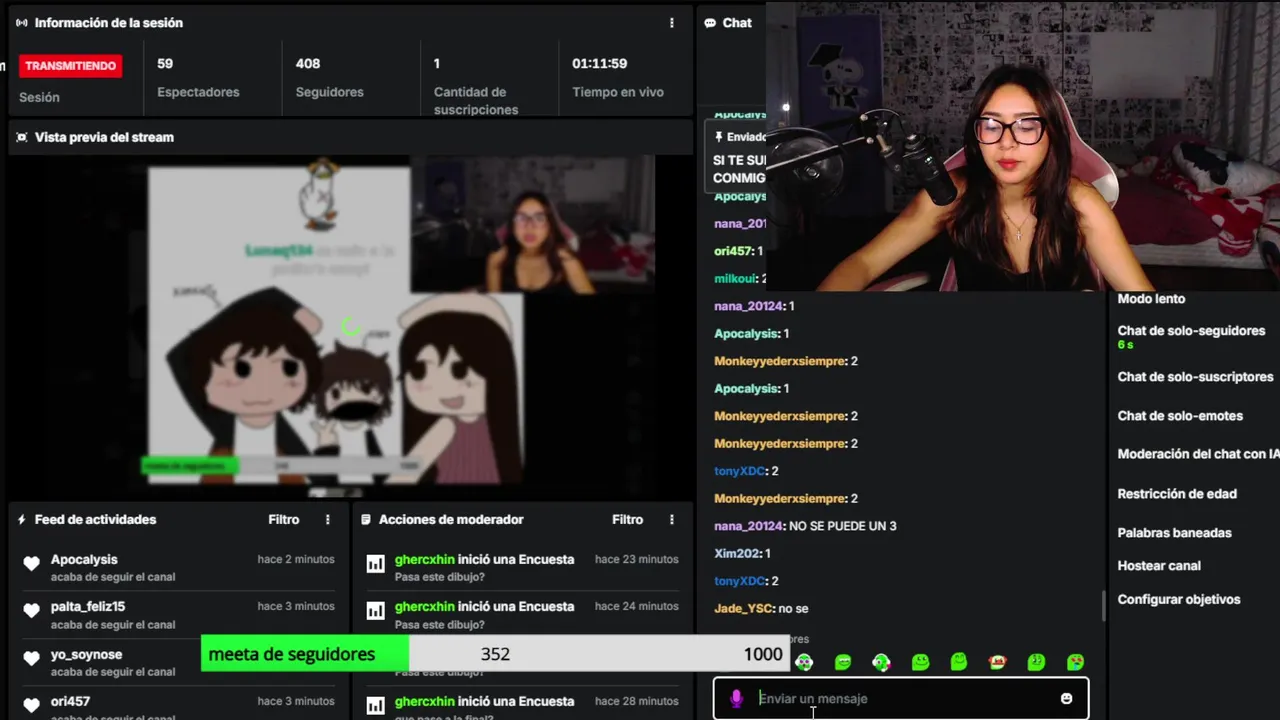
Task: Click the lightning icon of Feed de actividades
Action: [22, 520]
